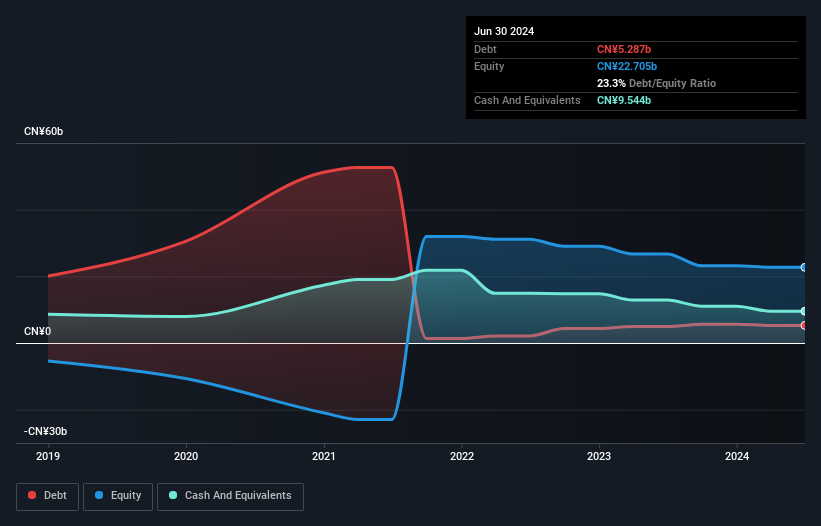Screen dimensions: 821x526
Task: Click the -CN¥30b y-axis label
Action: coord(46,431)
